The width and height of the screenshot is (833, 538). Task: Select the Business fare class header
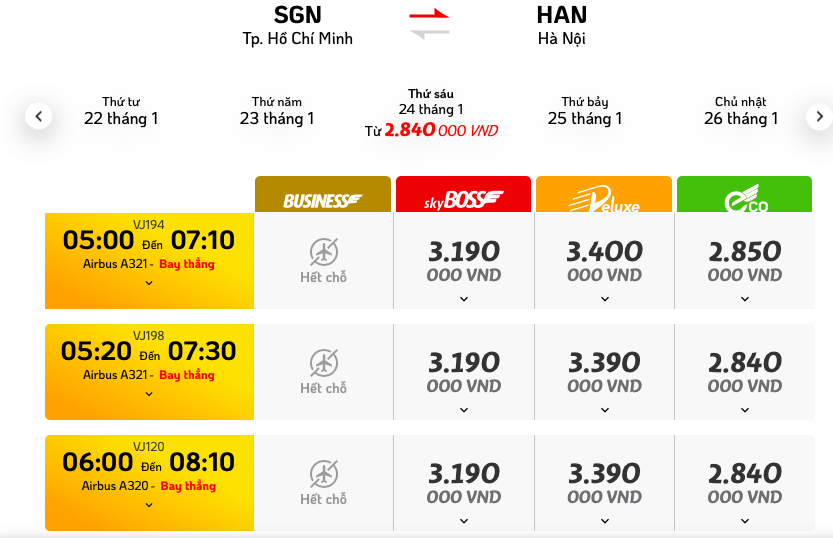(322, 195)
